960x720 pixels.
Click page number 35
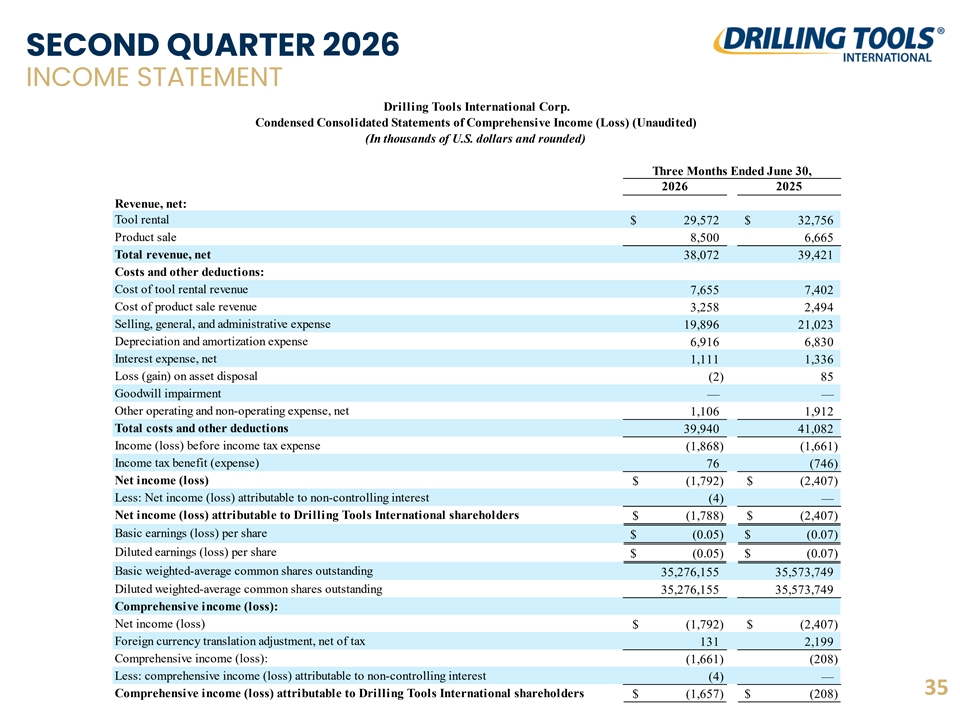936,688
